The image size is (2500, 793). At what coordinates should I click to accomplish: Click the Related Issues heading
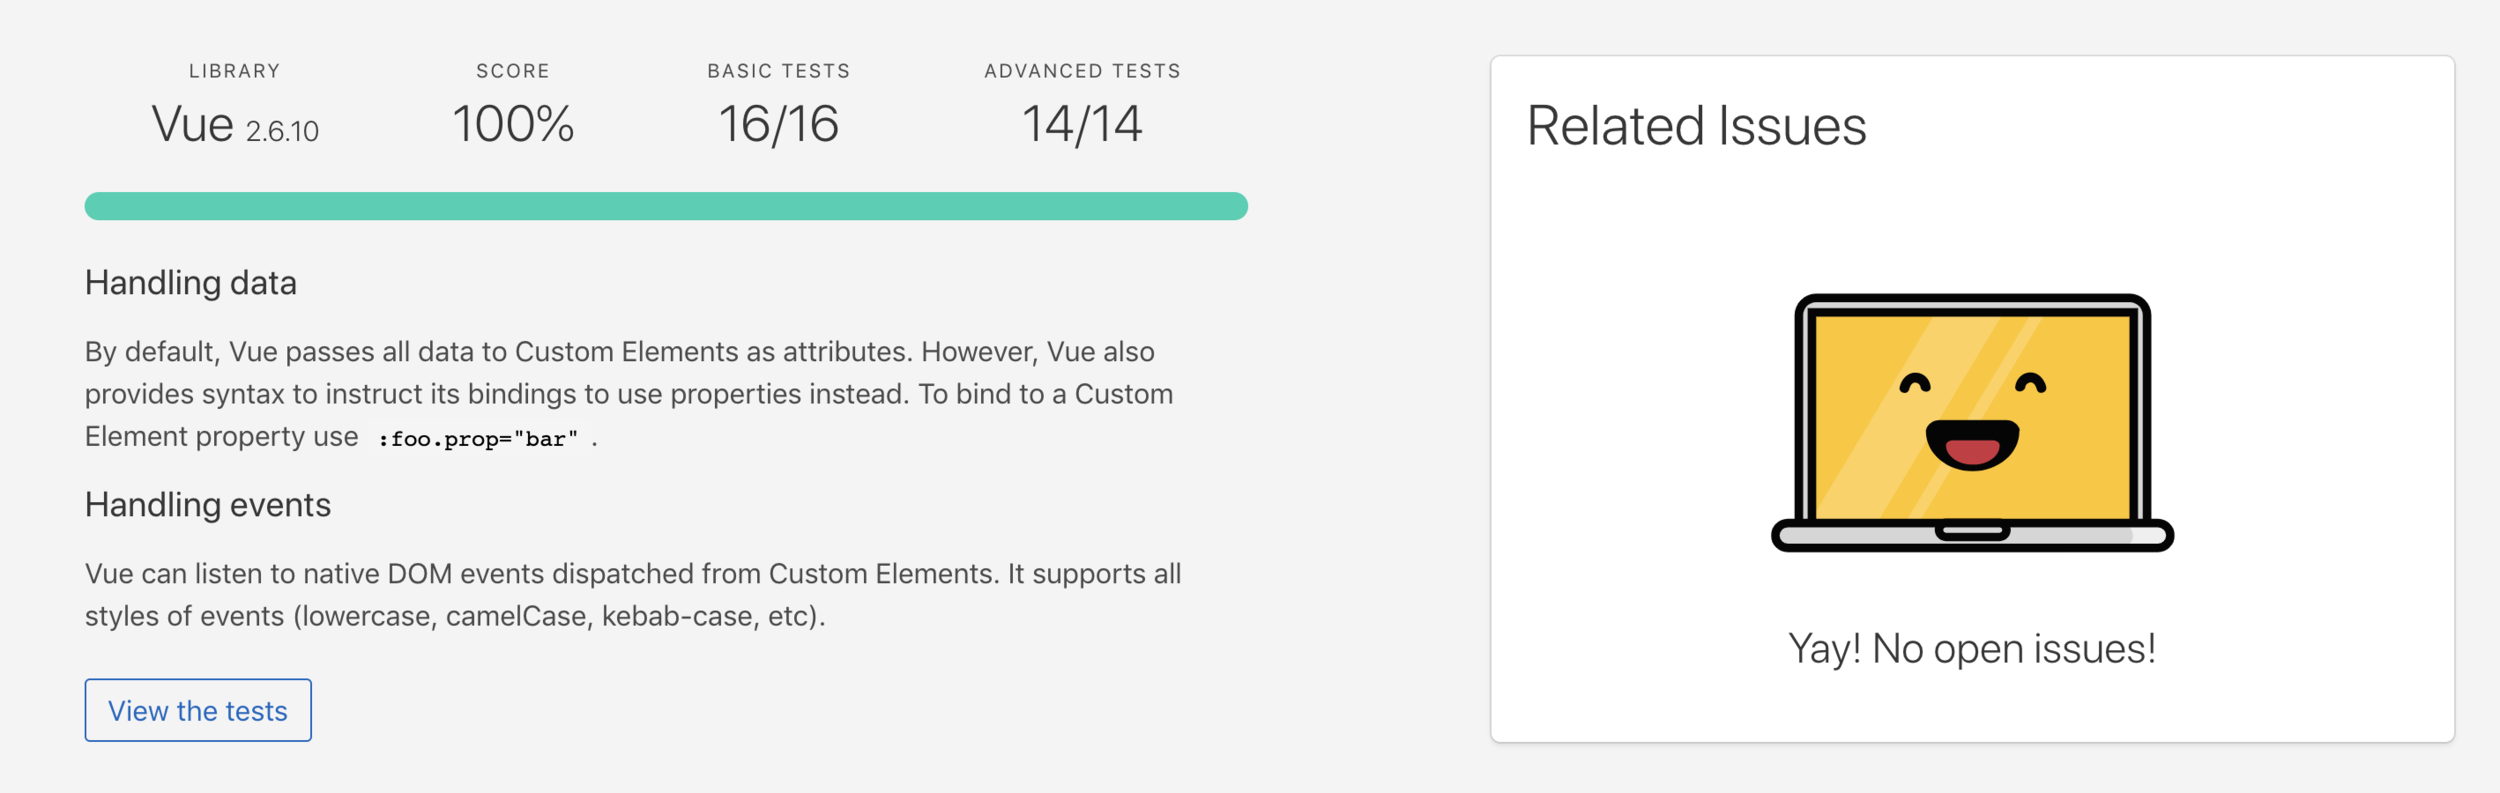[1696, 126]
